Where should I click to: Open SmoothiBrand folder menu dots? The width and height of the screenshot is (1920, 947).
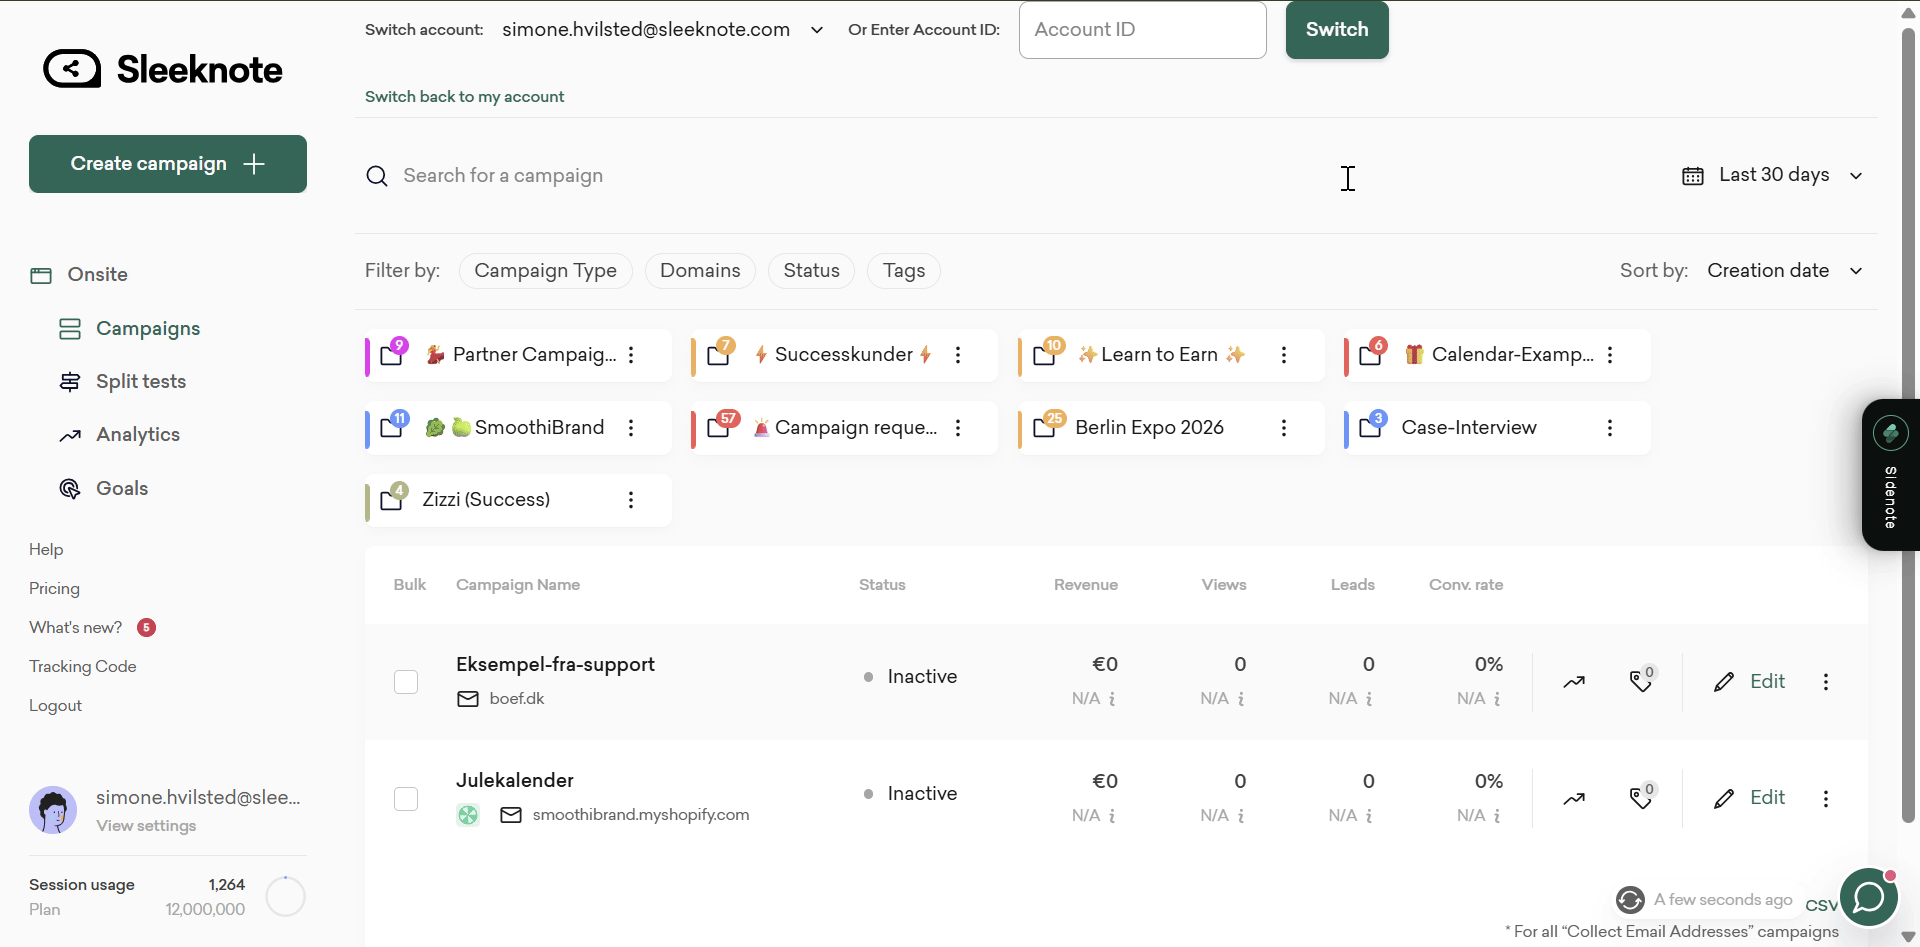pyautogui.click(x=631, y=428)
